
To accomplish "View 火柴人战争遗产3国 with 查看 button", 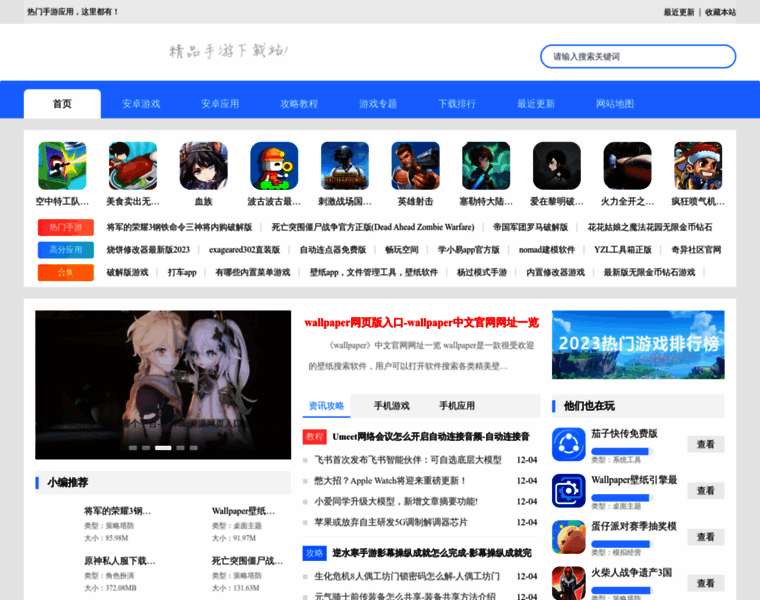I will 706,583.
